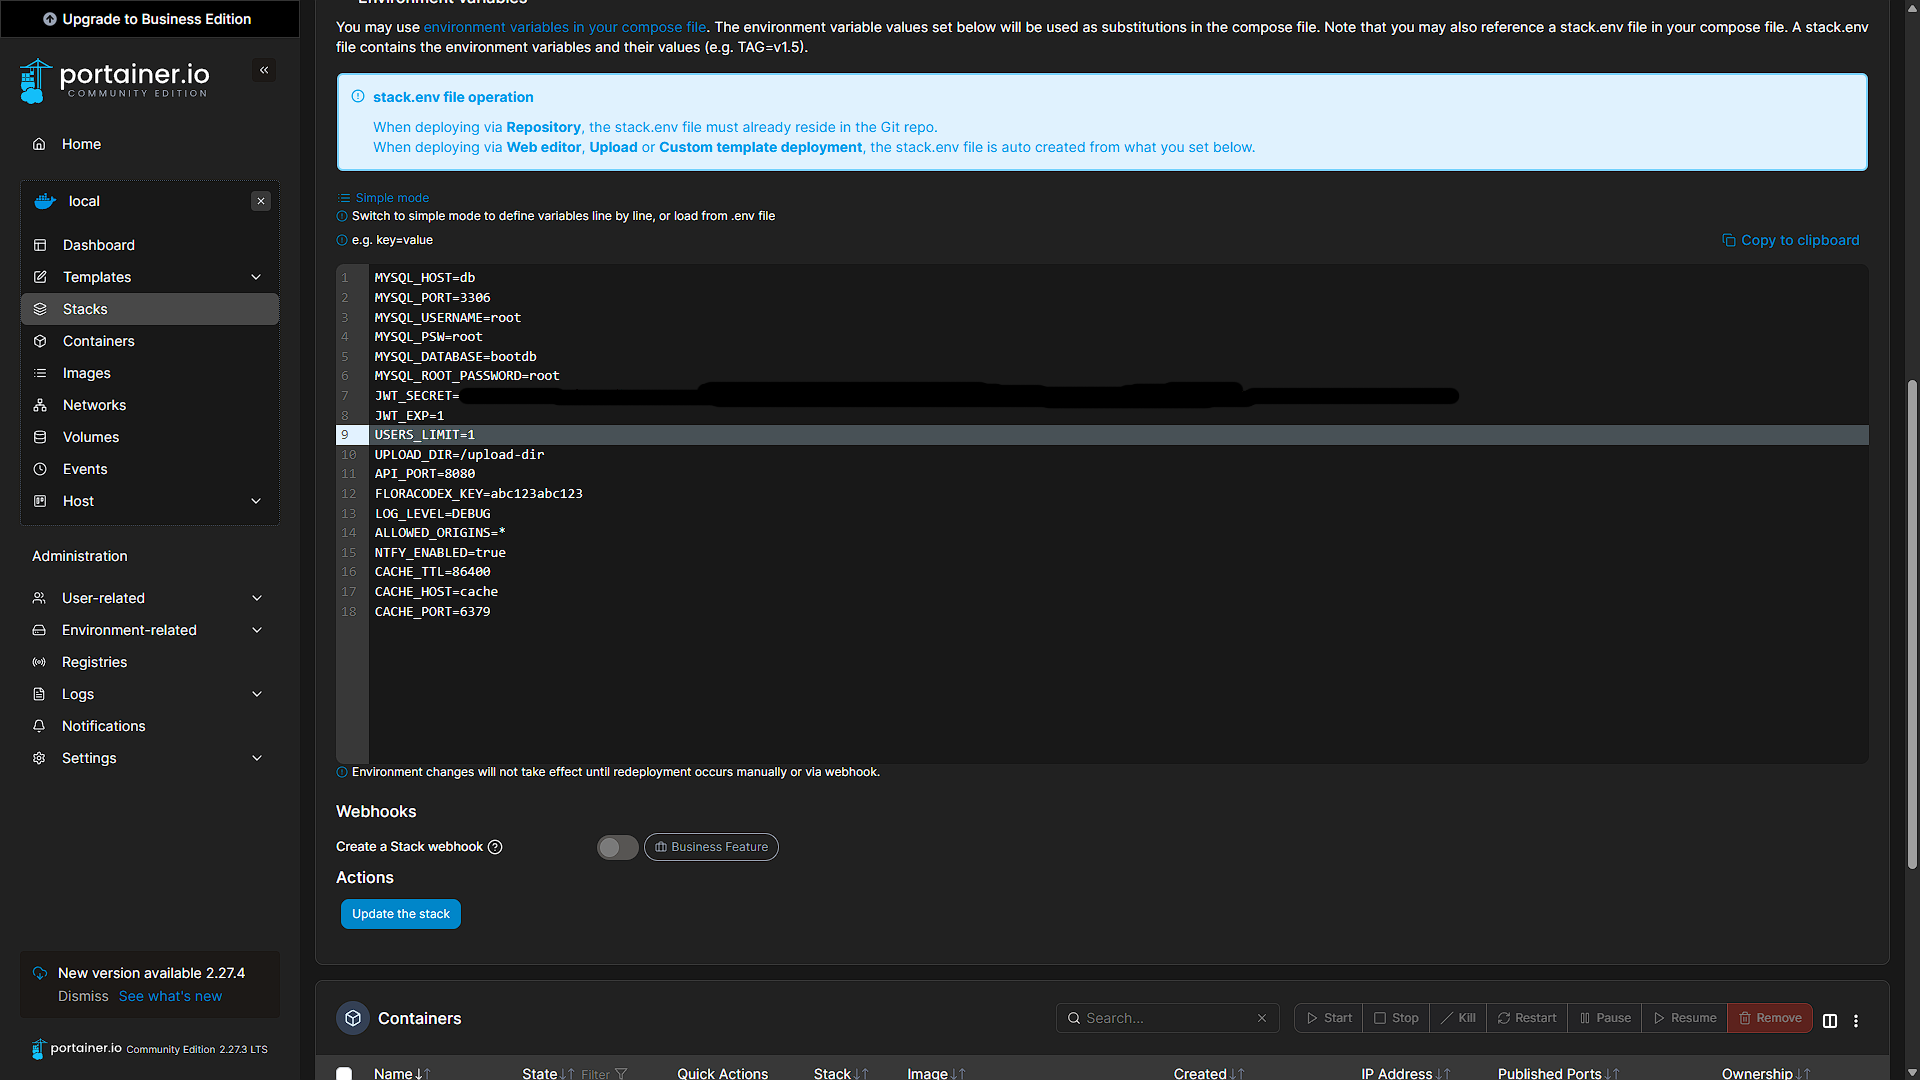This screenshot has width=1920, height=1080.
Task: Open environment variables in compose file link
Action: point(565,27)
